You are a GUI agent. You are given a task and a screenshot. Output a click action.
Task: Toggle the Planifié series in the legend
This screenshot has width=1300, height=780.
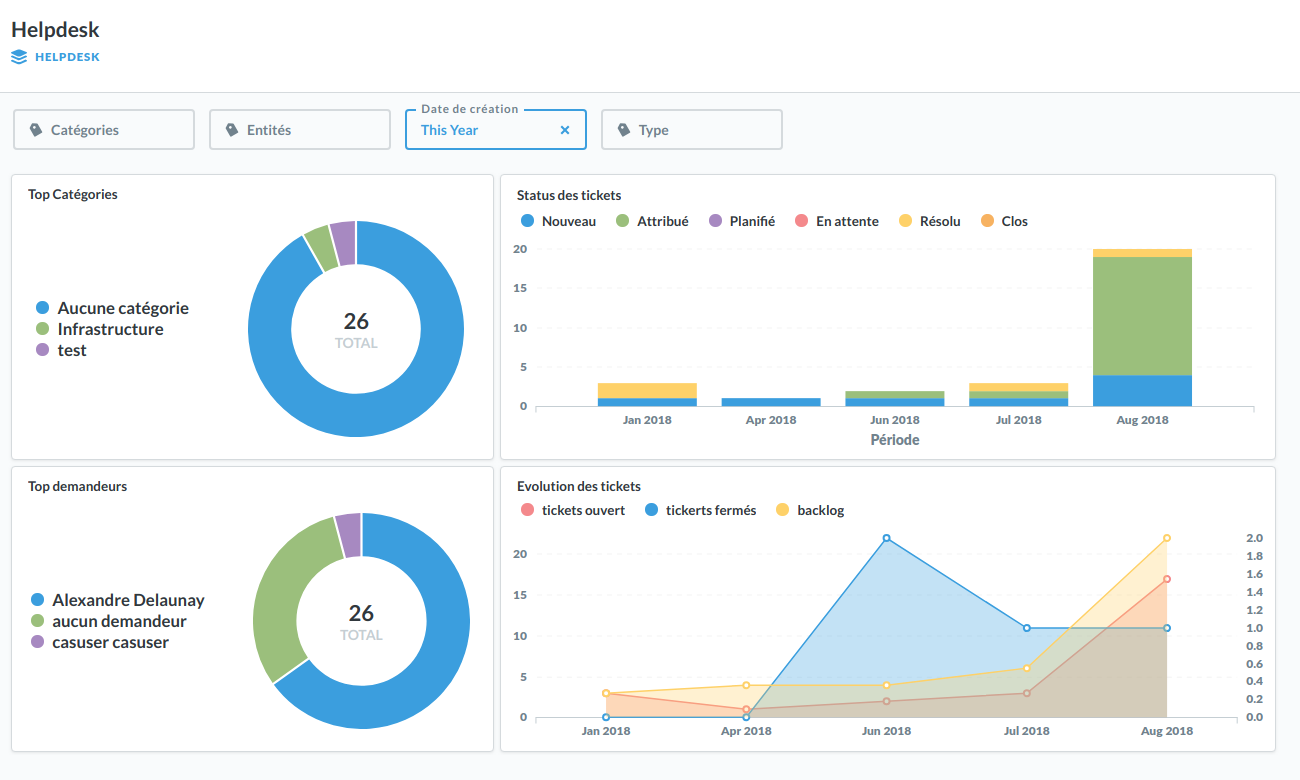click(742, 221)
